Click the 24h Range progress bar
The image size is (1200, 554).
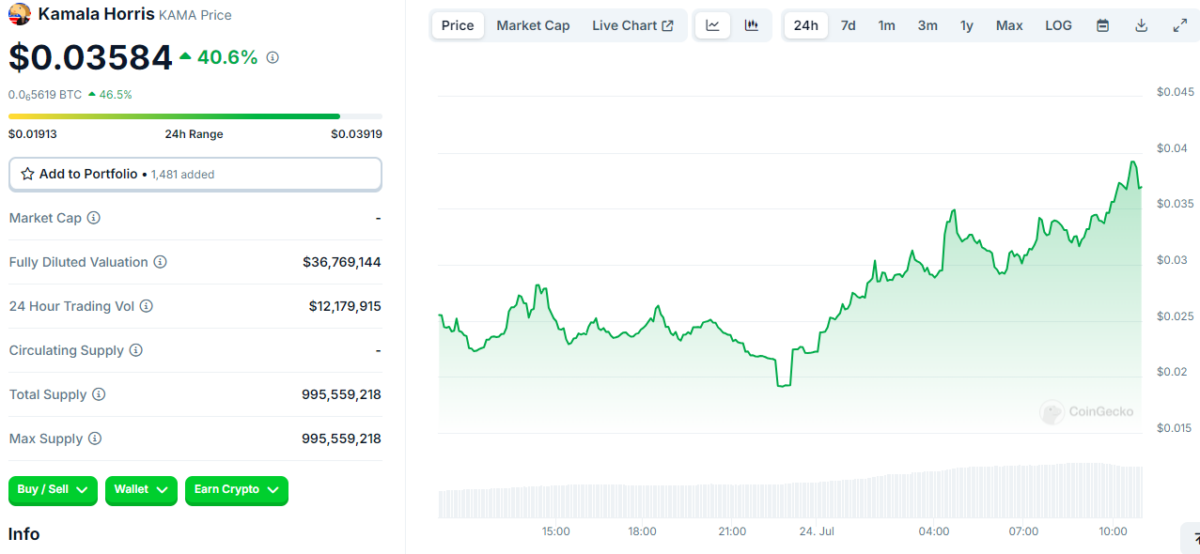tap(195, 116)
